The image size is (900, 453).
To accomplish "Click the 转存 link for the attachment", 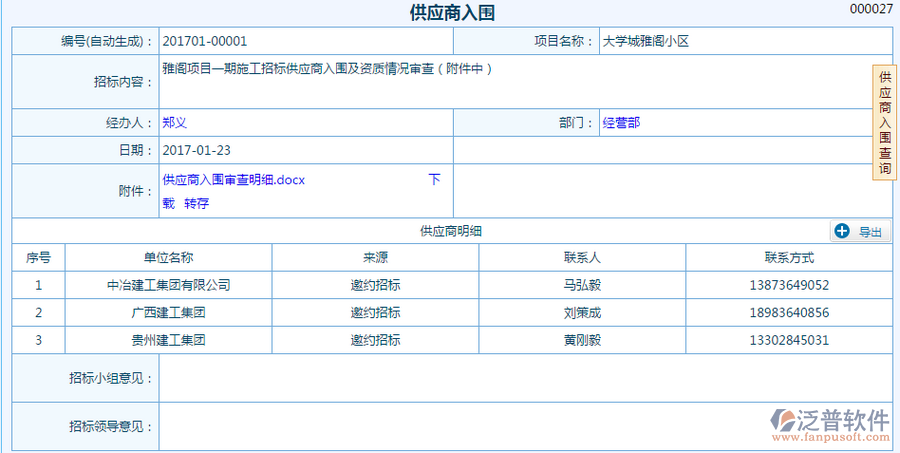I will [x=197, y=203].
